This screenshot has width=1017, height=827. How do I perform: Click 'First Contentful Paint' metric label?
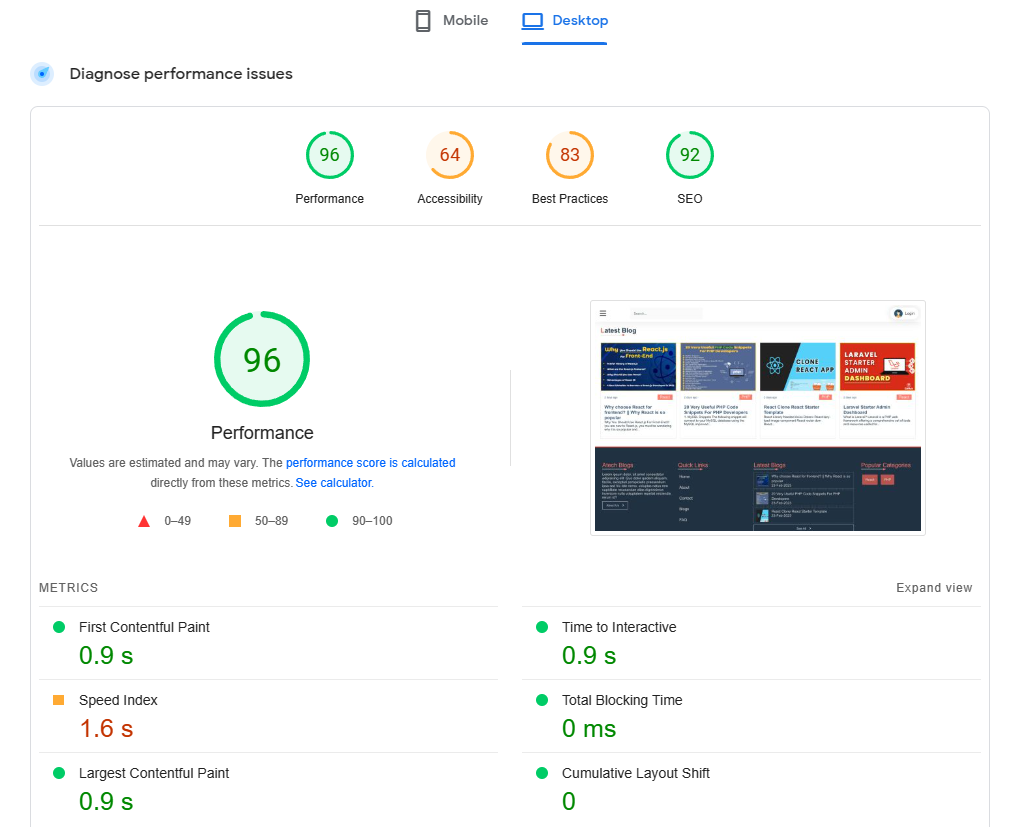coord(144,627)
